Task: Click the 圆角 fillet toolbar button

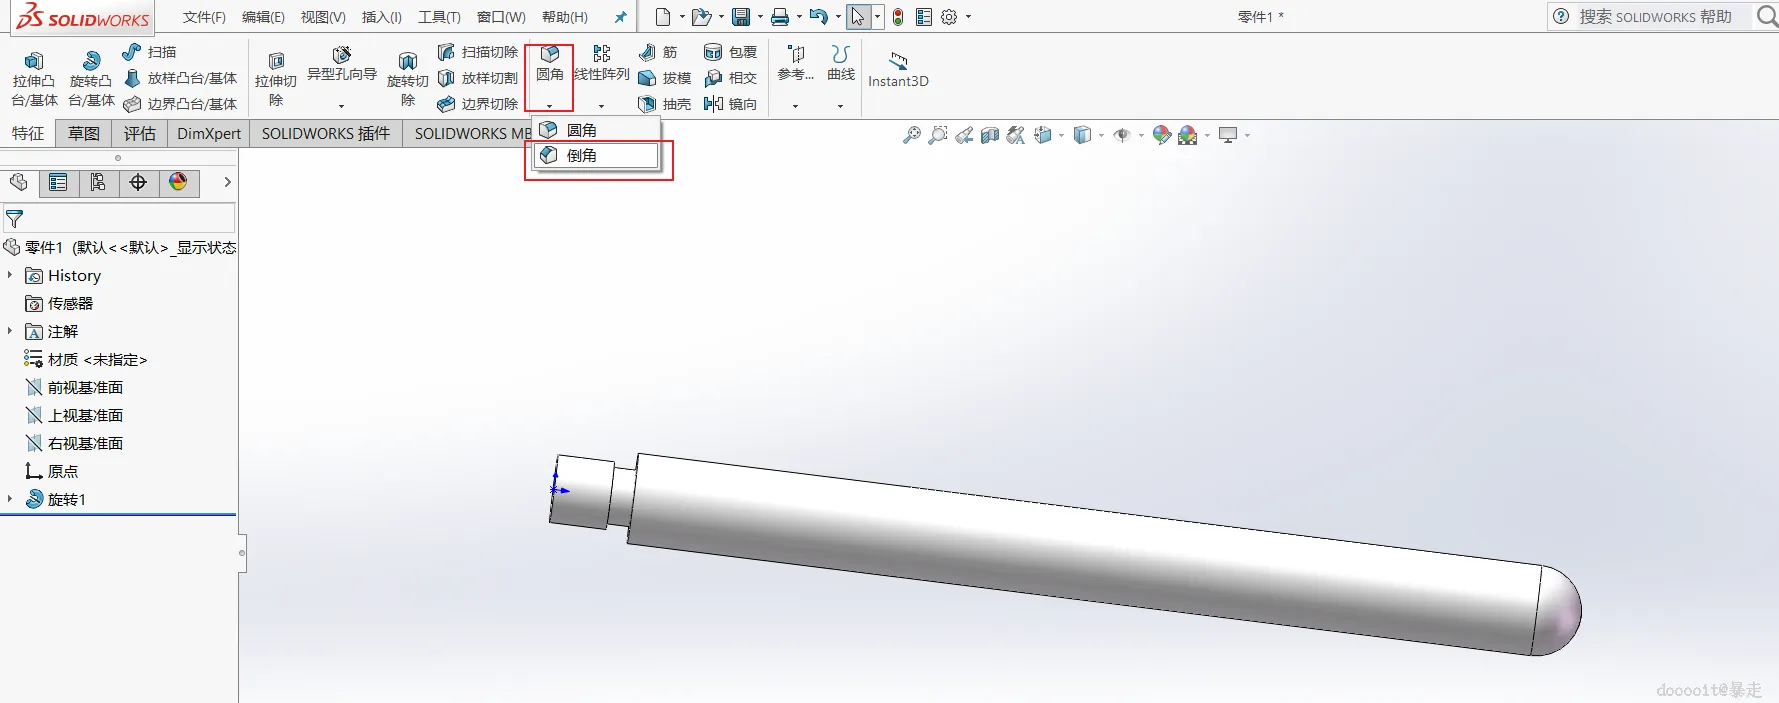Action: [x=549, y=63]
